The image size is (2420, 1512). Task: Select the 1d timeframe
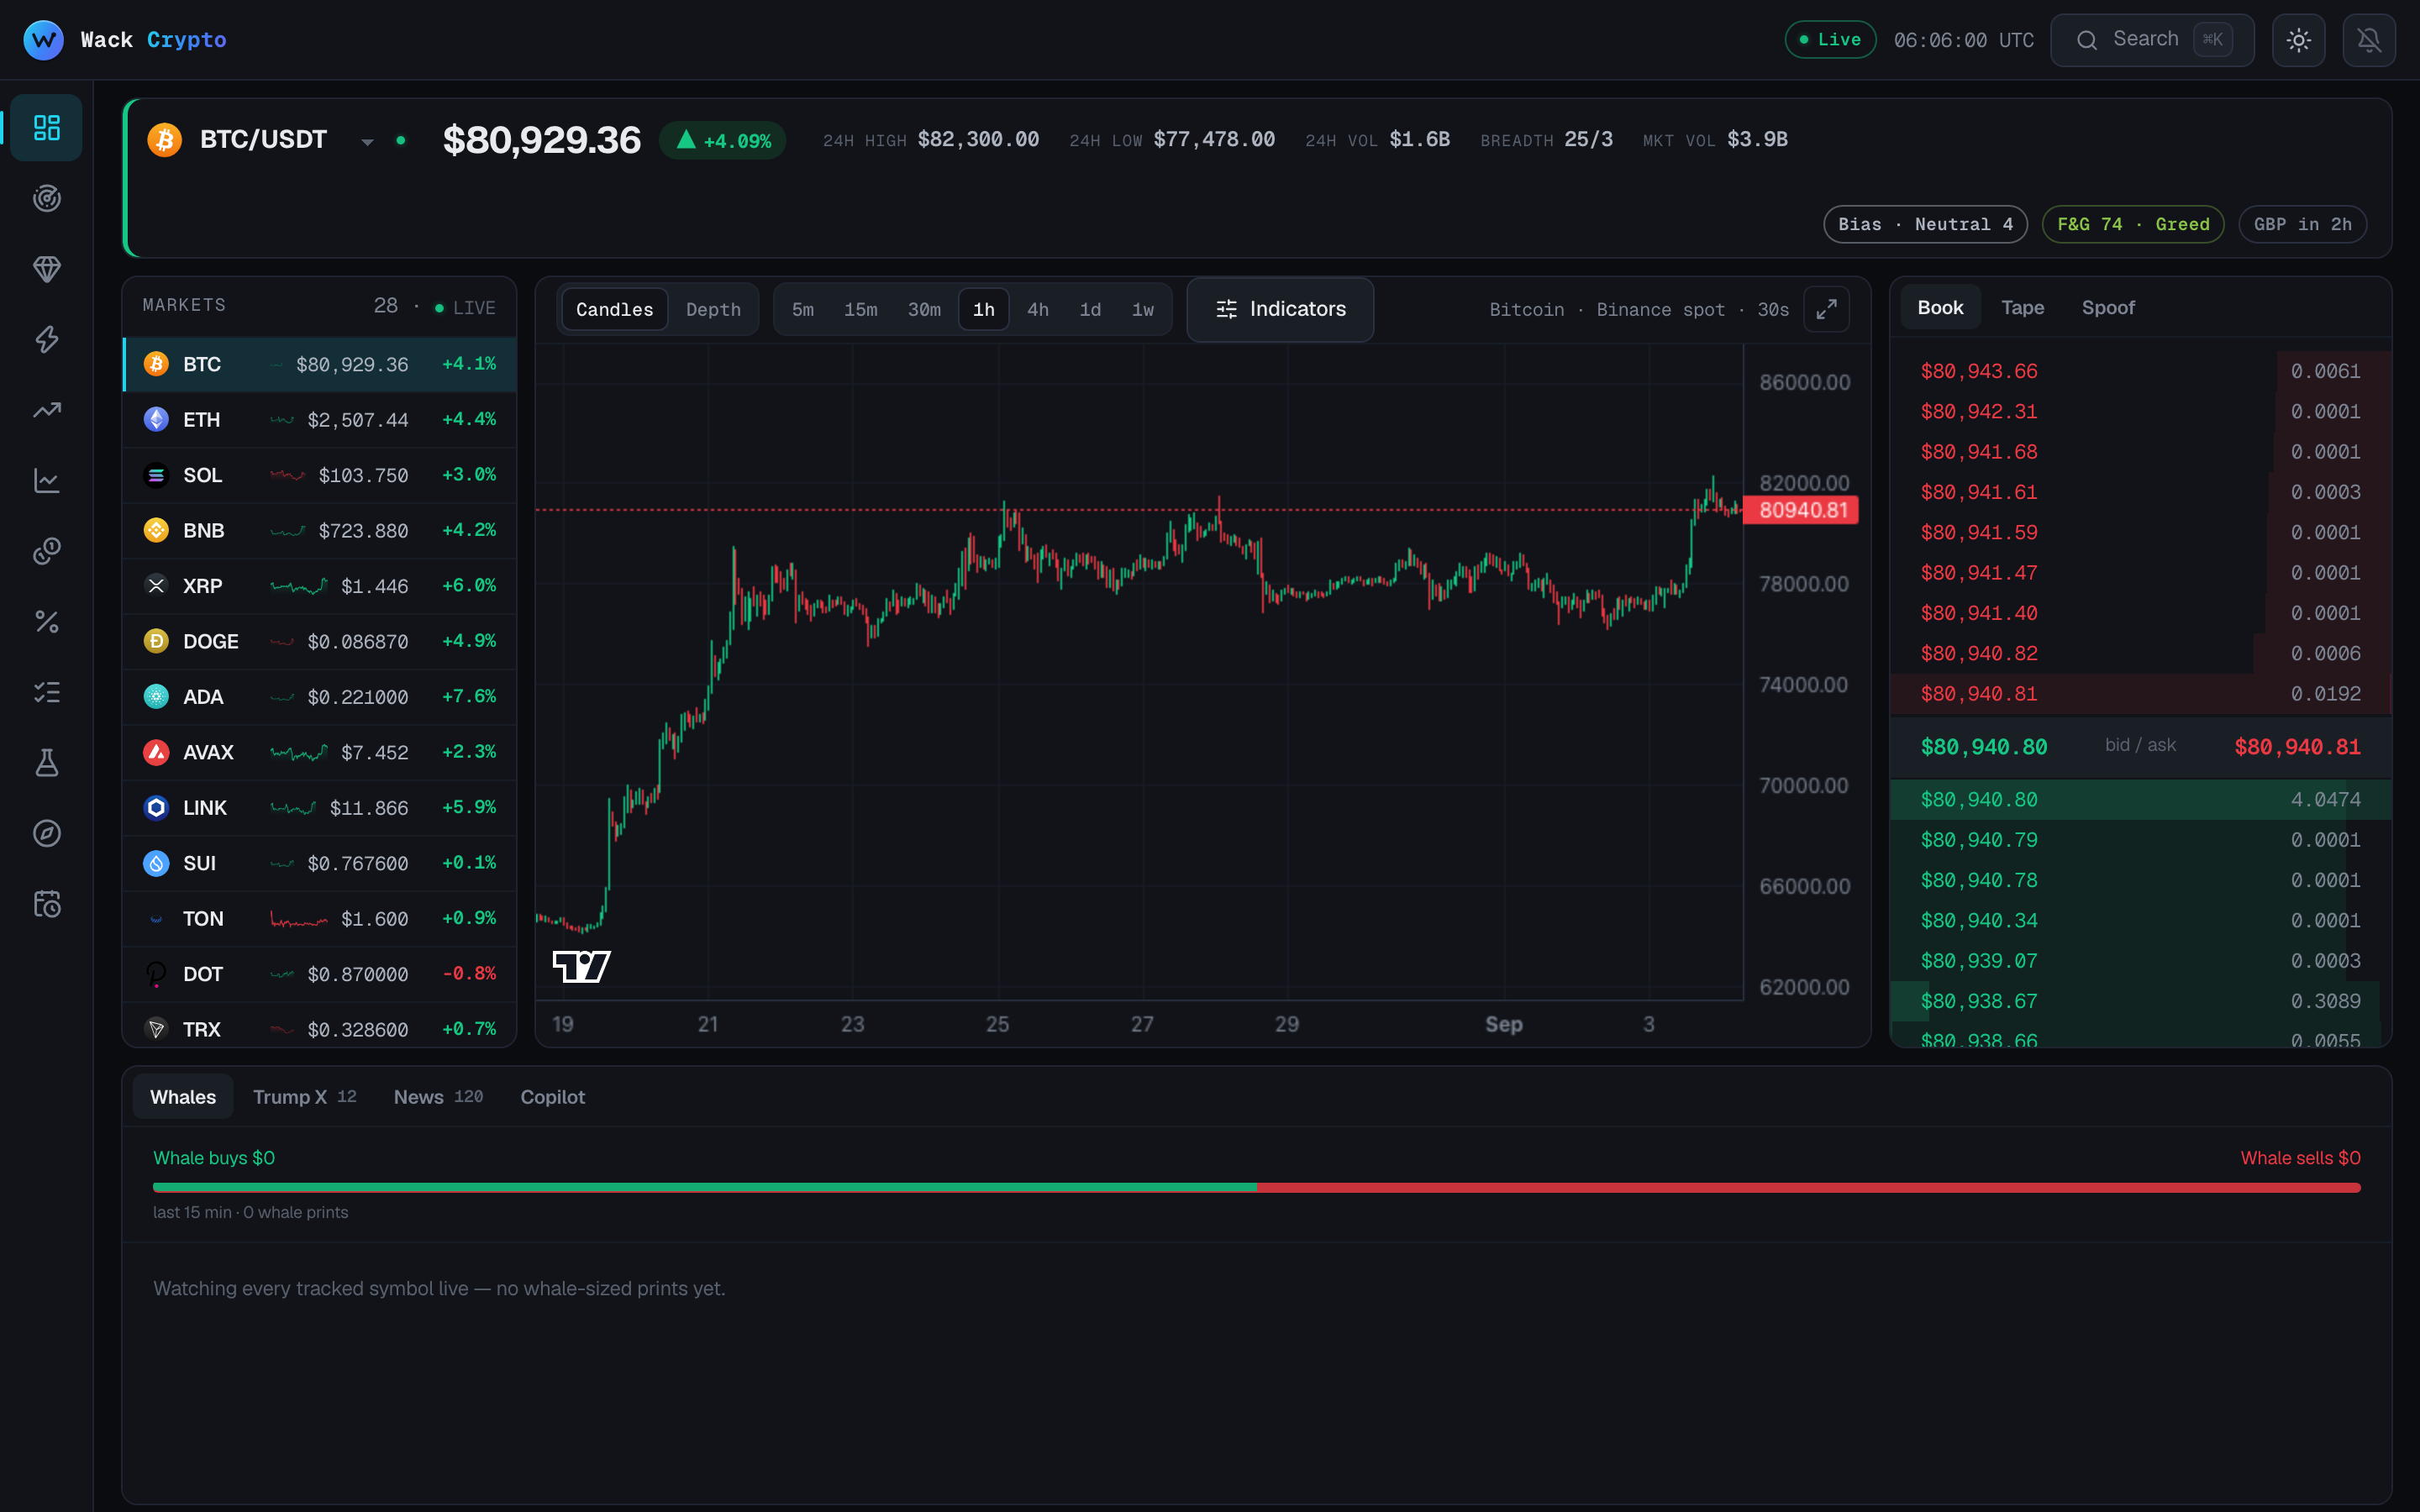point(1090,309)
